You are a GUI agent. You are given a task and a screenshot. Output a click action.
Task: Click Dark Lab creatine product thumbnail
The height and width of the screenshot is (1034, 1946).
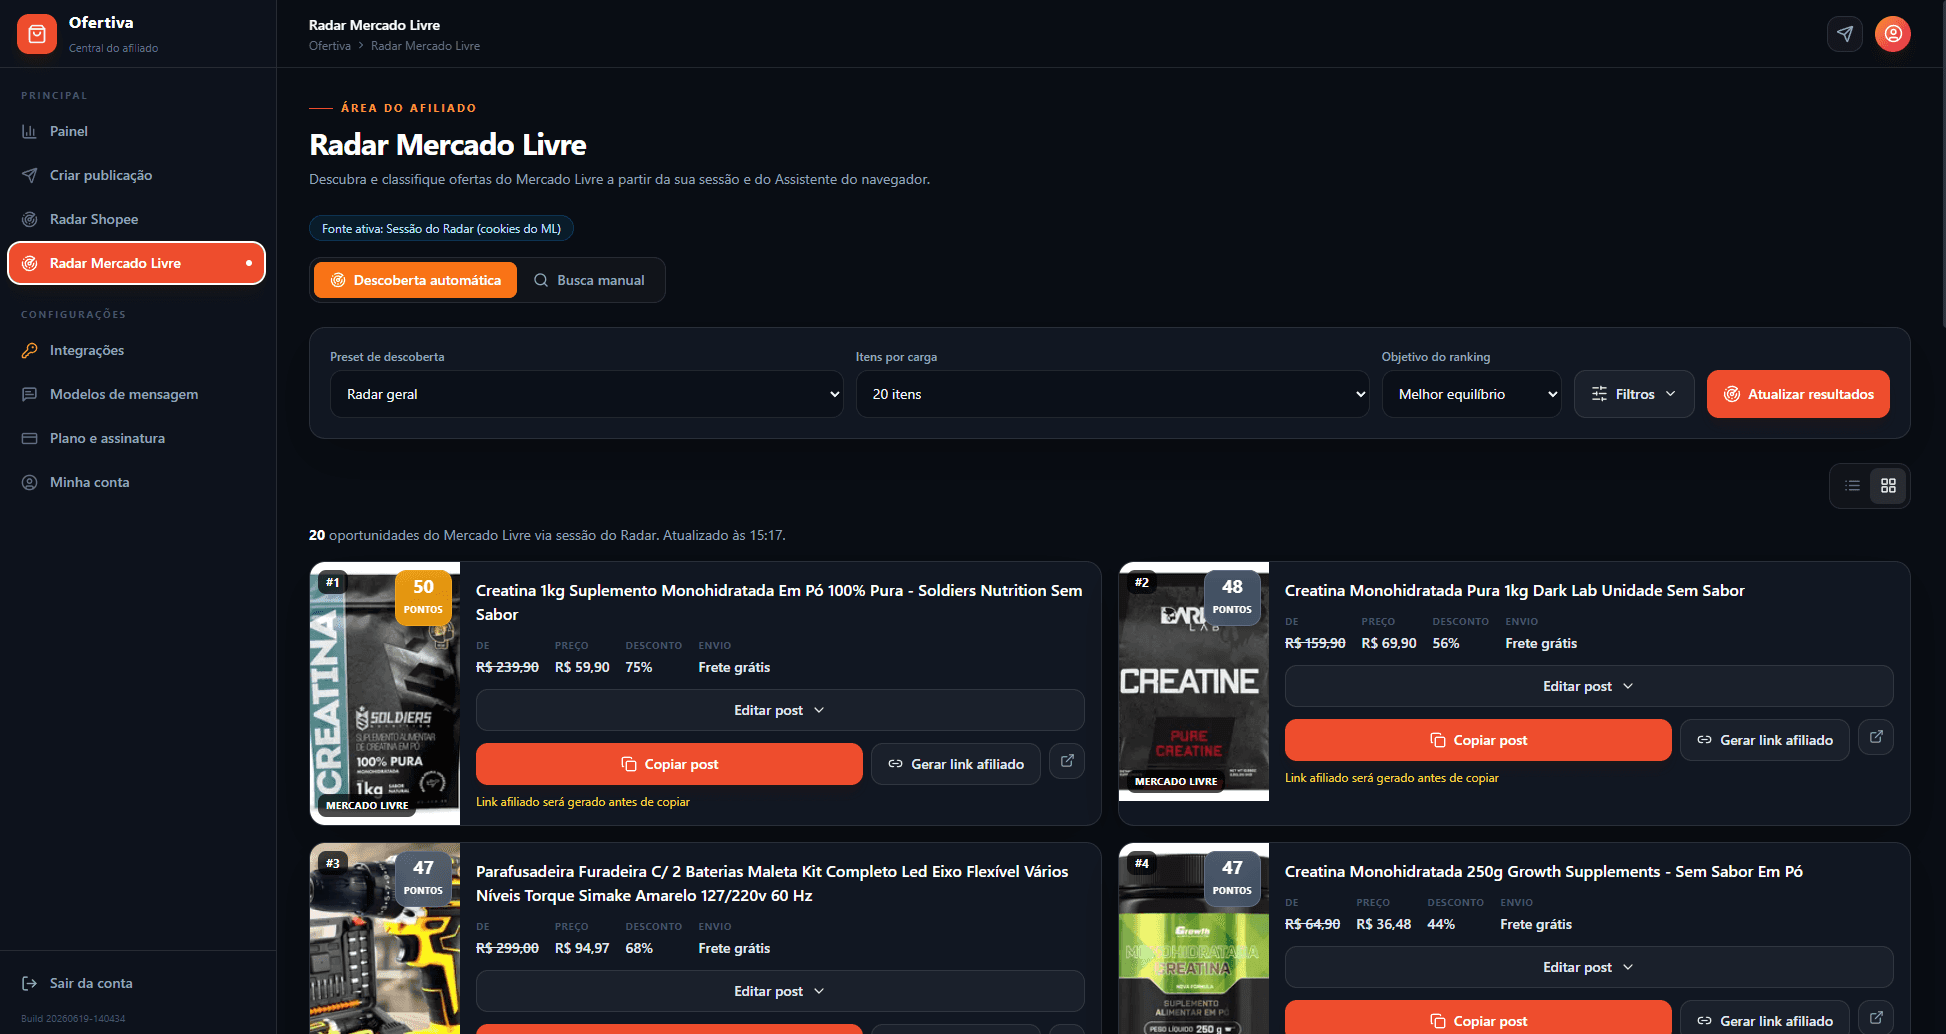[1194, 681]
